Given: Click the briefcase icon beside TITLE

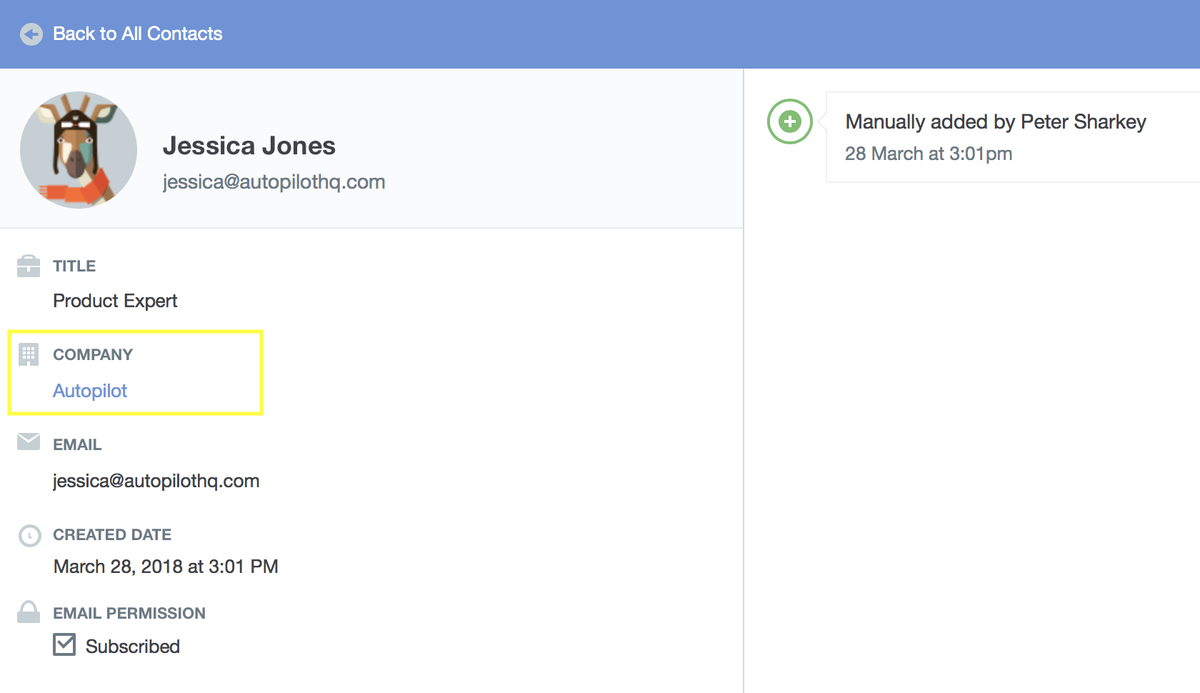Looking at the screenshot, I should (x=28, y=265).
